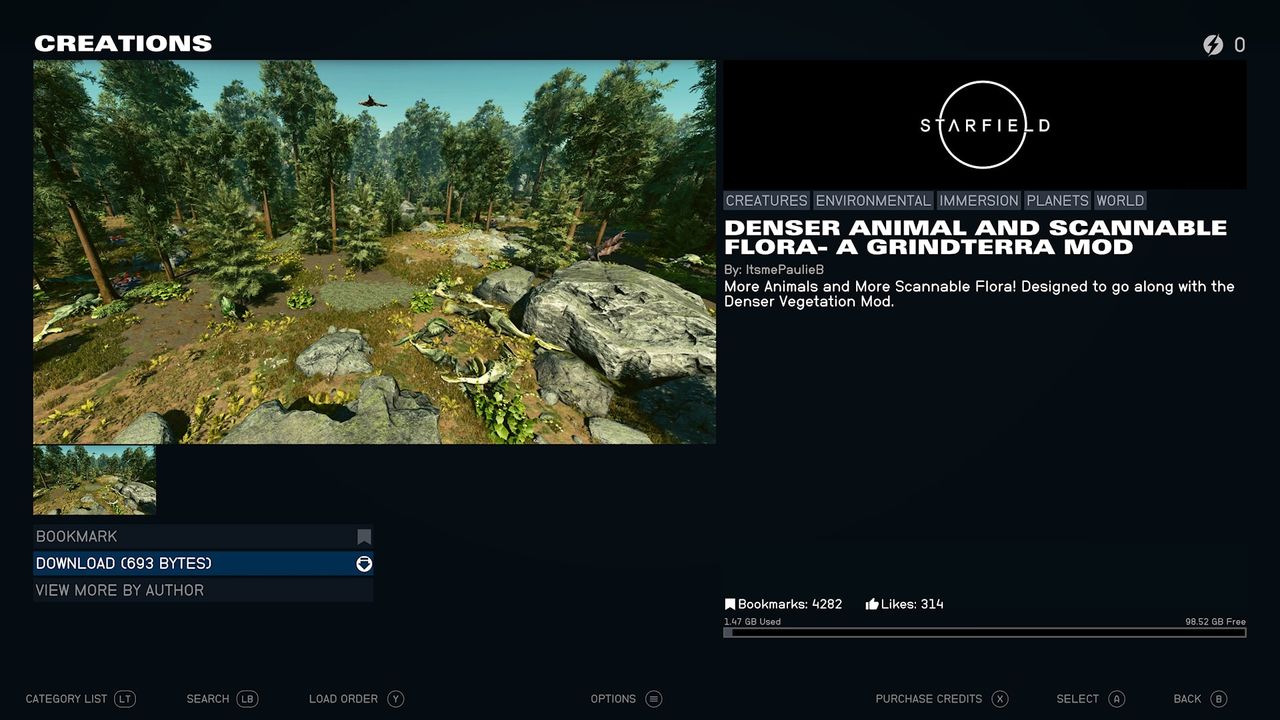Click the 98.52 GB Free label
The image size is (1280, 720).
click(1215, 622)
